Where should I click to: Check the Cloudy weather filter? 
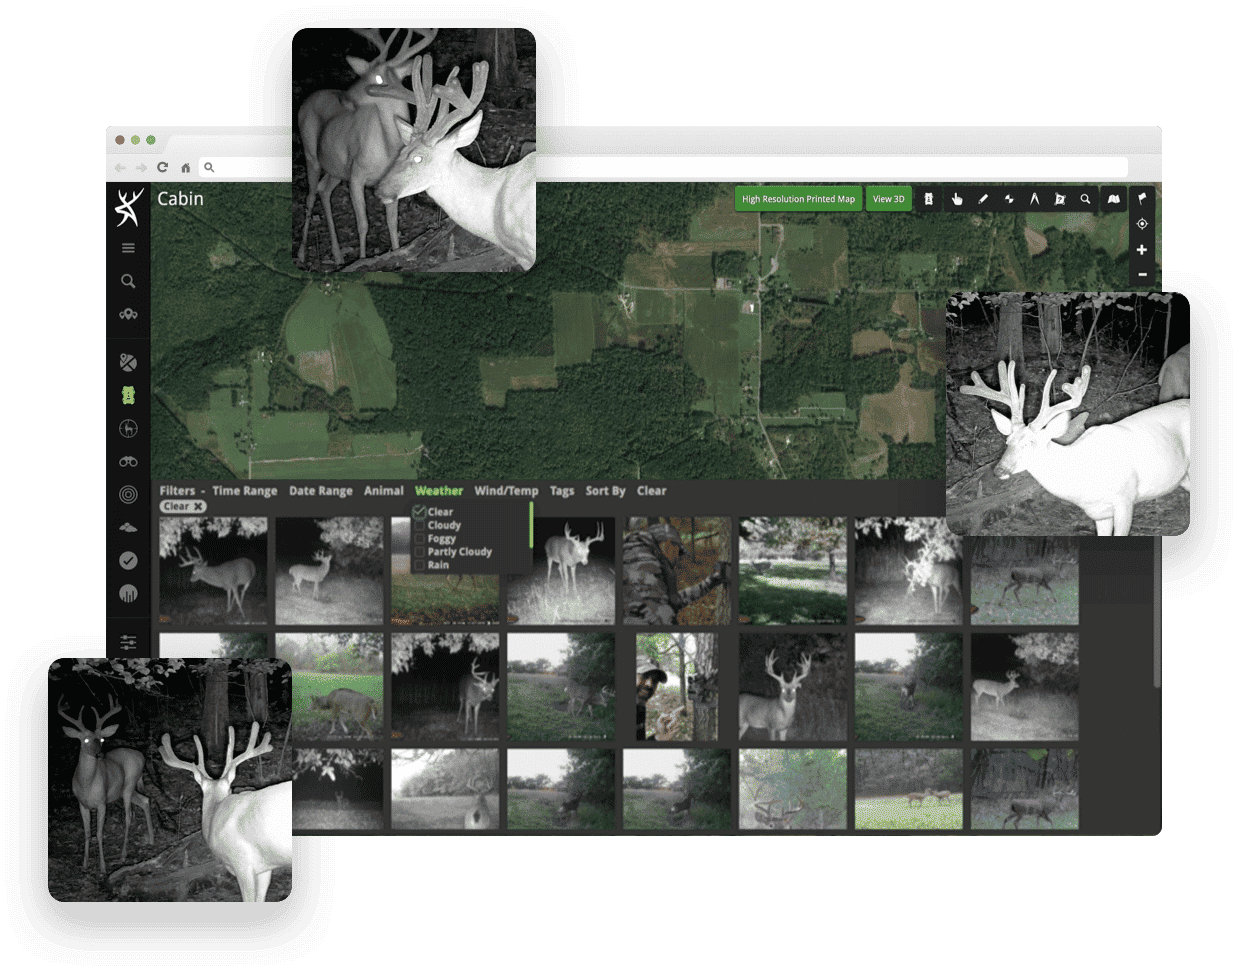(x=419, y=525)
